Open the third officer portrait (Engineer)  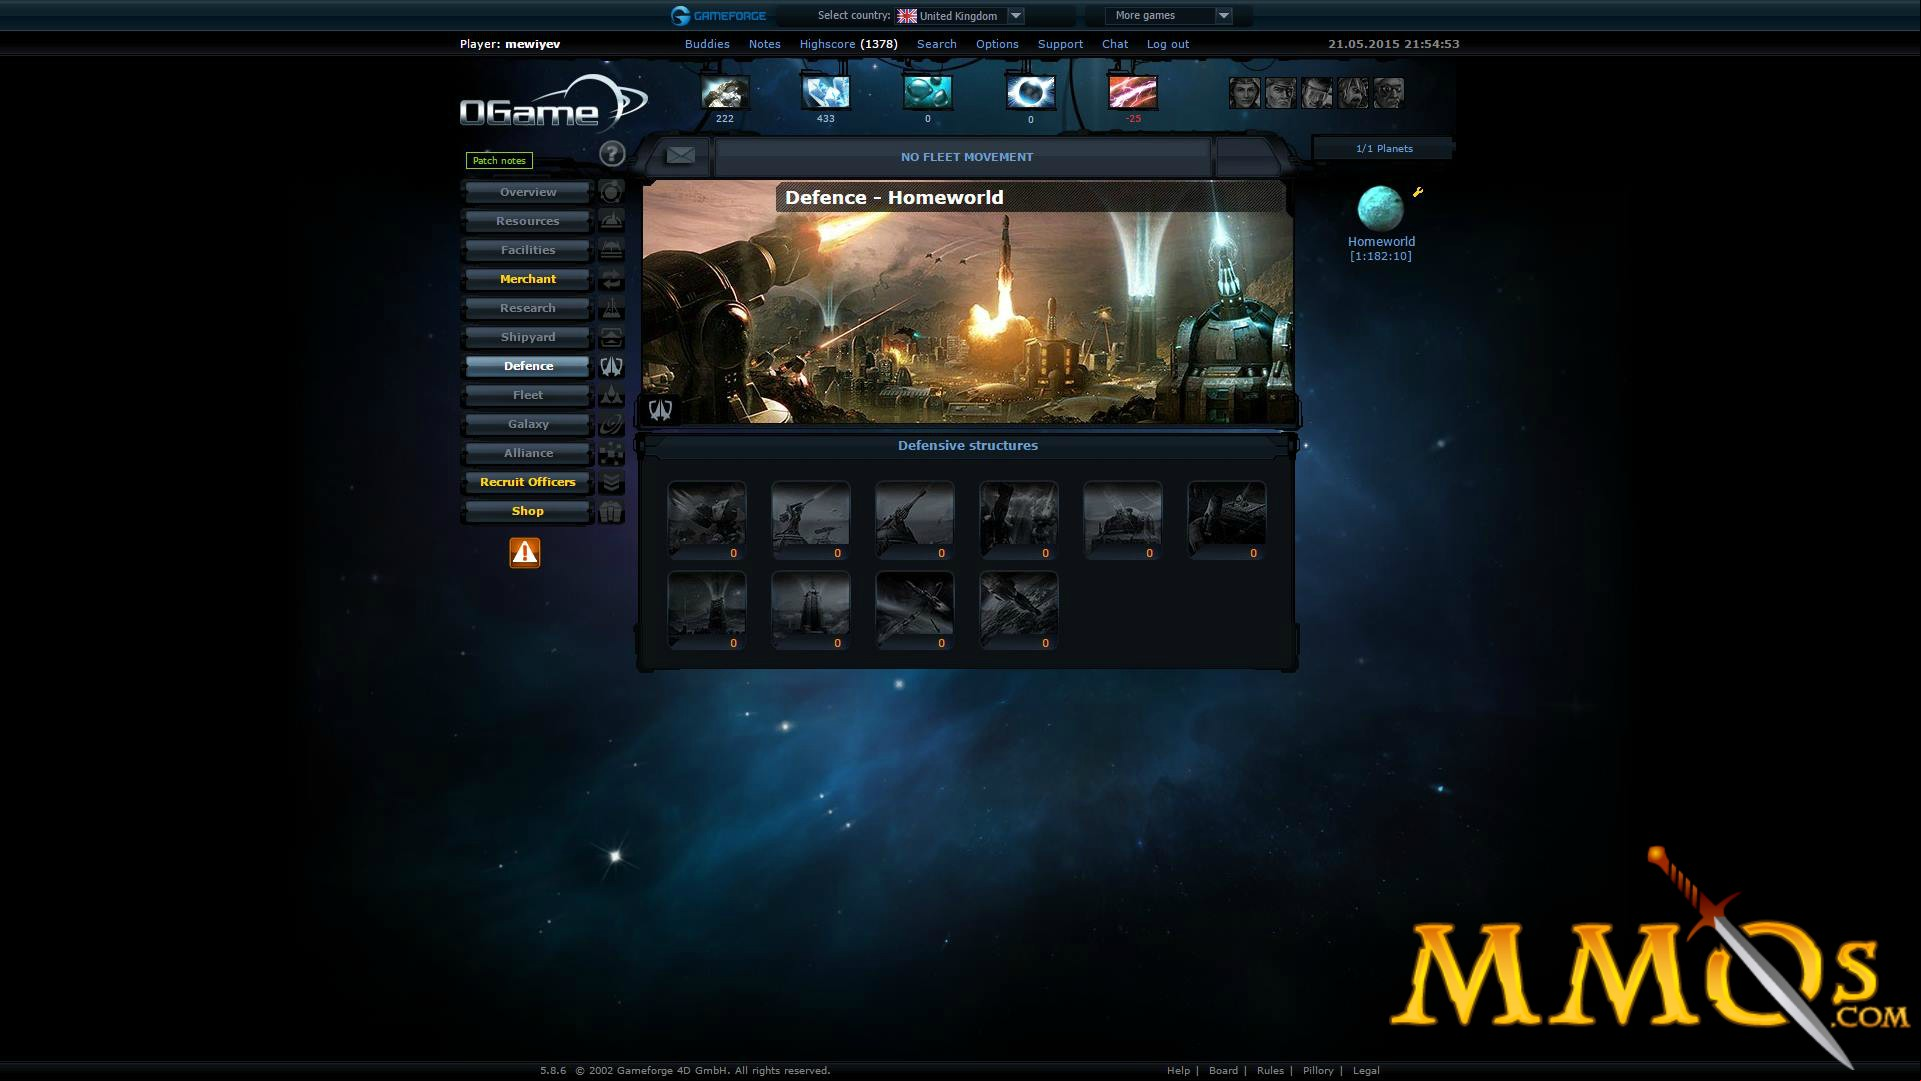coord(1317,93)
